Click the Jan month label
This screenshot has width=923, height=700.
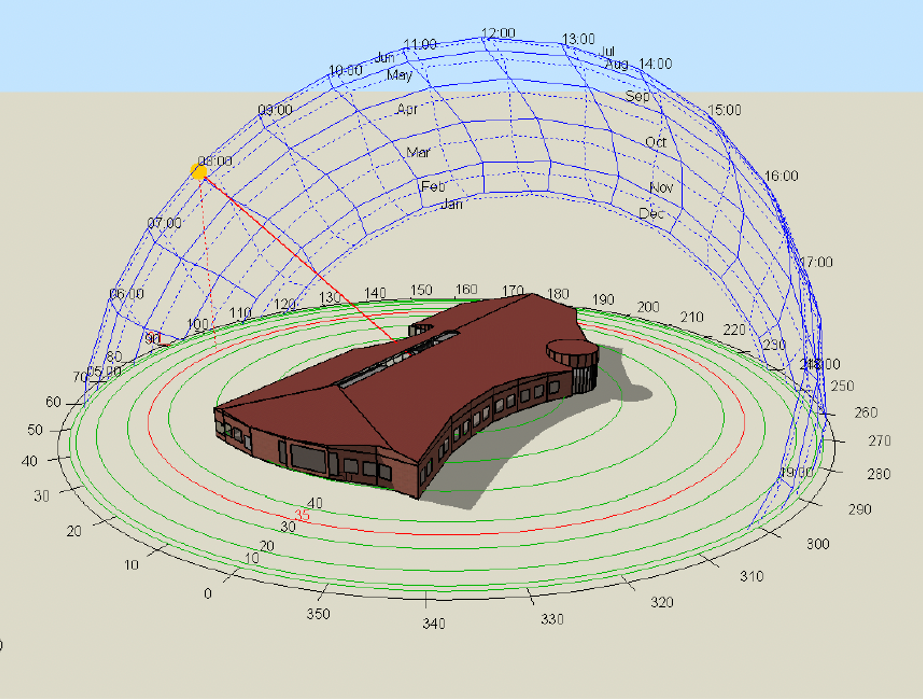(x=451, y=204)
